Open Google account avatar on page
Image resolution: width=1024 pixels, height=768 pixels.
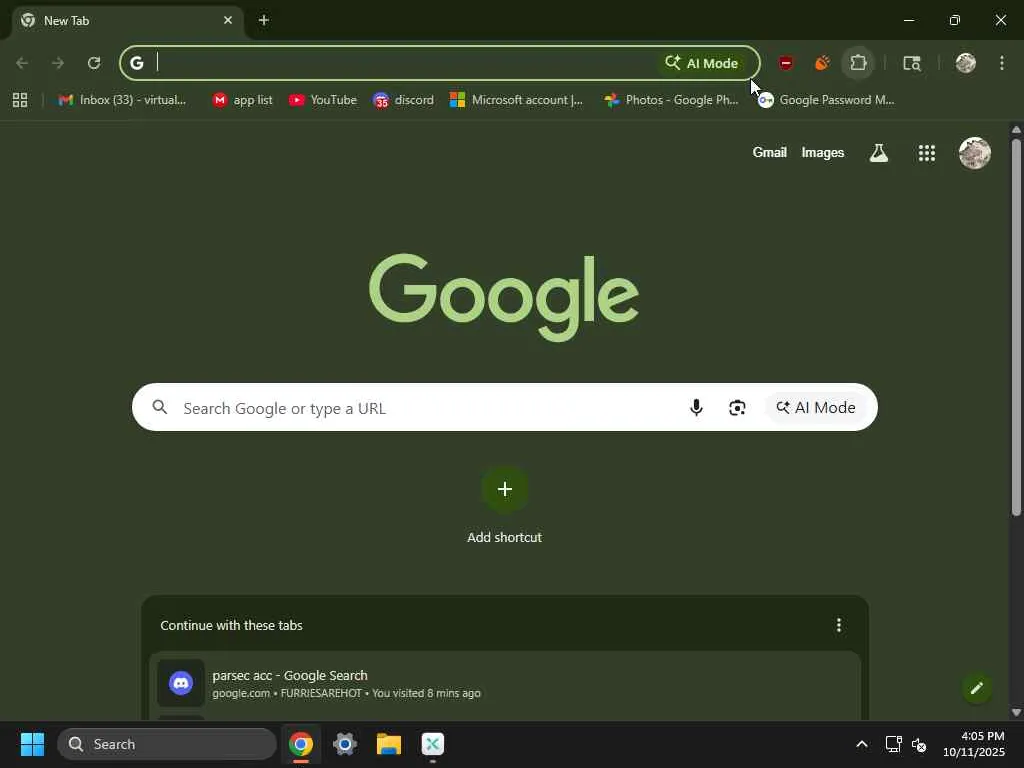click(974, 153)
